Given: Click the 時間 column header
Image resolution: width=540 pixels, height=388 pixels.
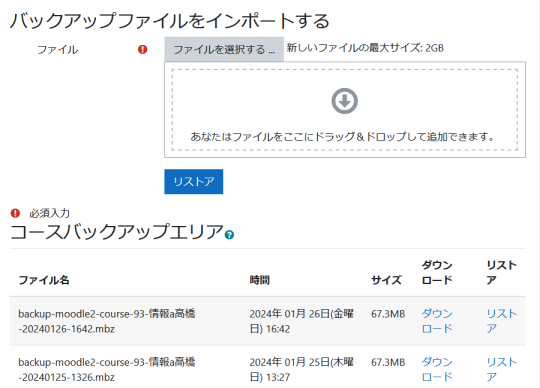Looking at the screenshot, I should 260,280.
